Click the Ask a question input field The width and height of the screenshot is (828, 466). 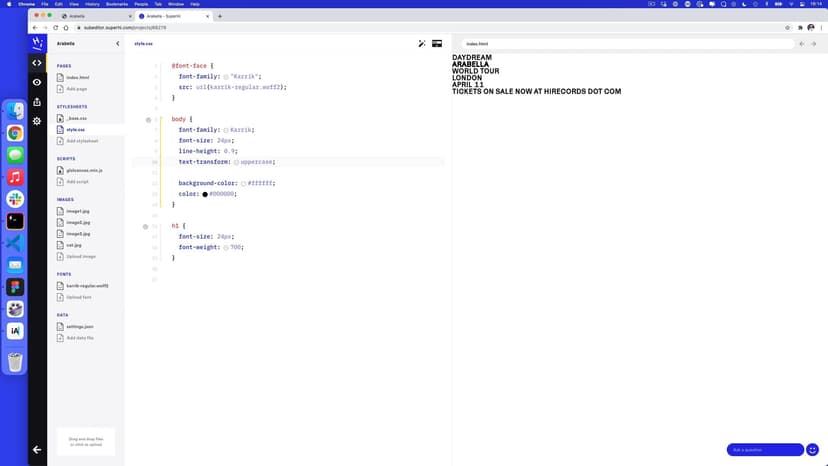coord(764,450)
